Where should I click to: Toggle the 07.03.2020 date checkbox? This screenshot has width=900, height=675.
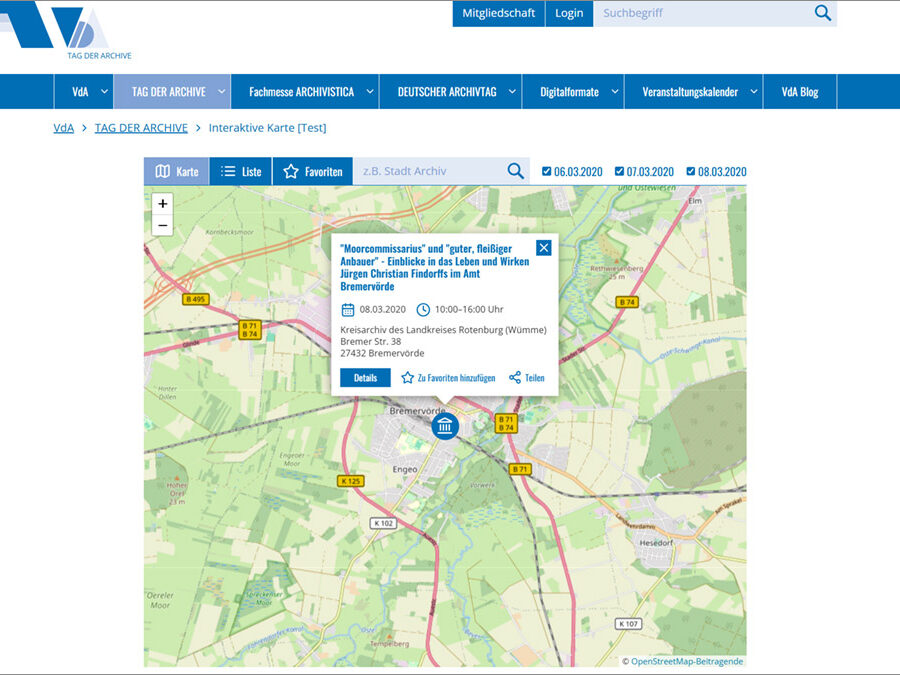(619, 170)
